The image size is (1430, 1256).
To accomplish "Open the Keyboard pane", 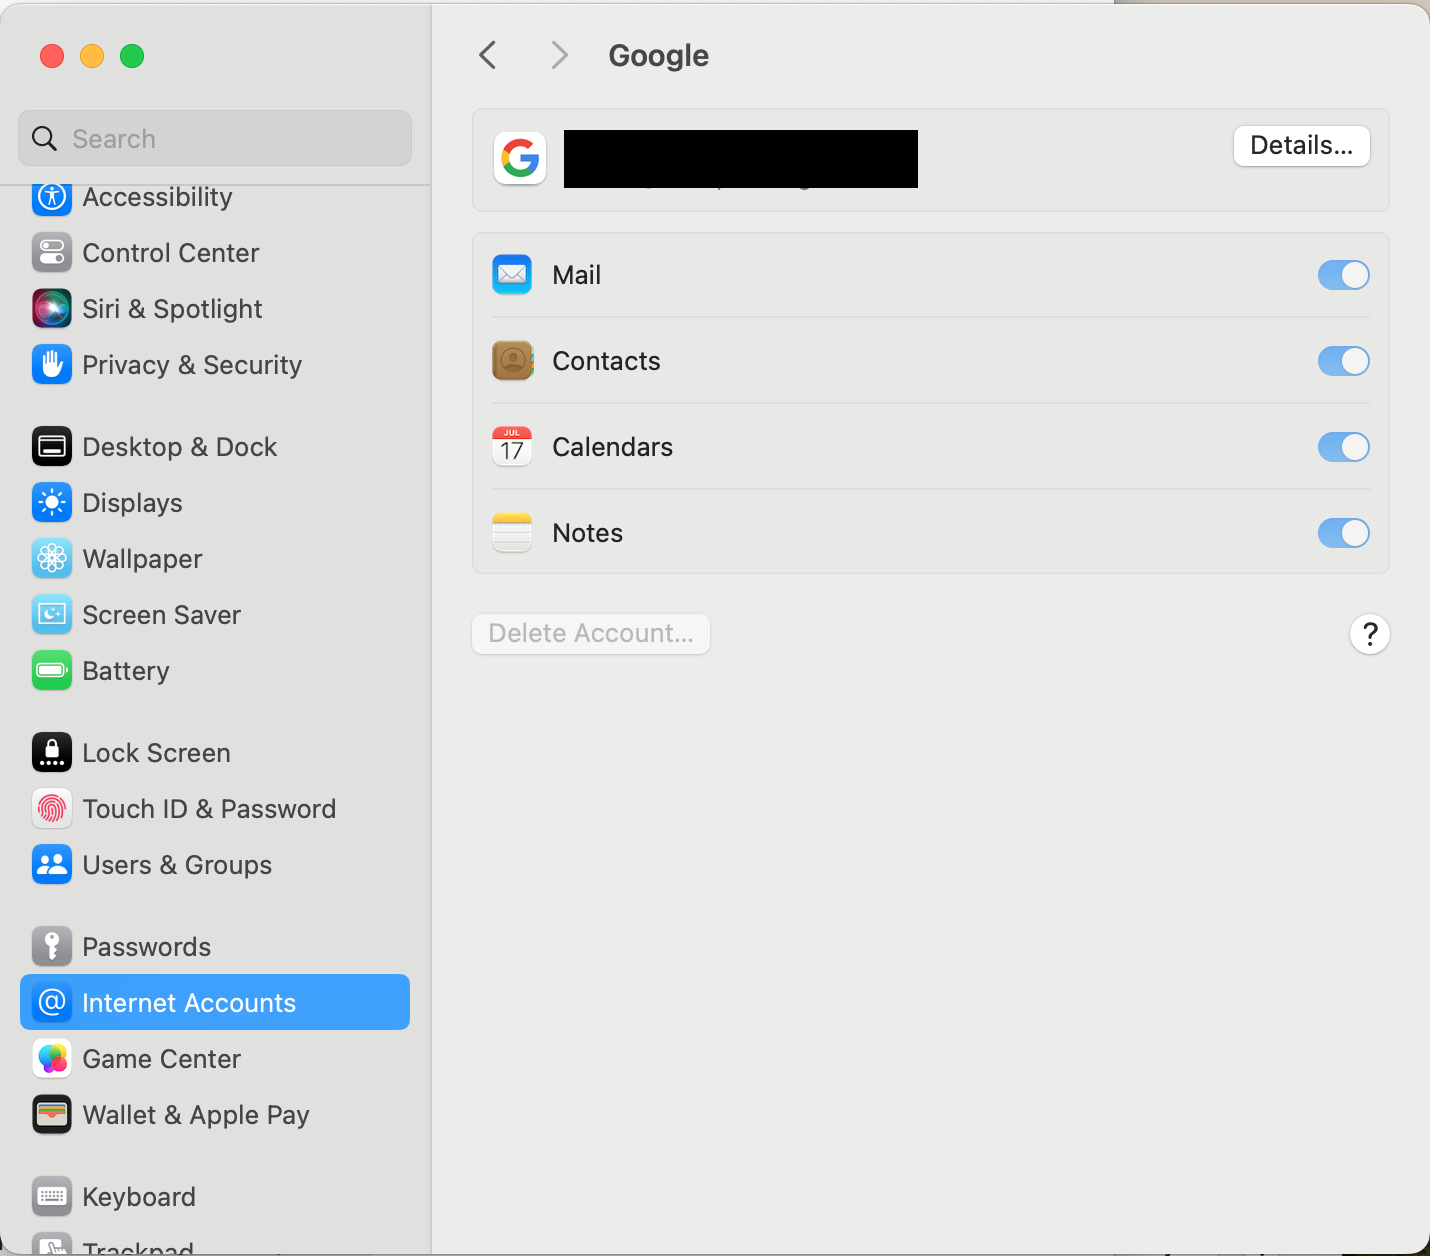I will coord(215,1197).
